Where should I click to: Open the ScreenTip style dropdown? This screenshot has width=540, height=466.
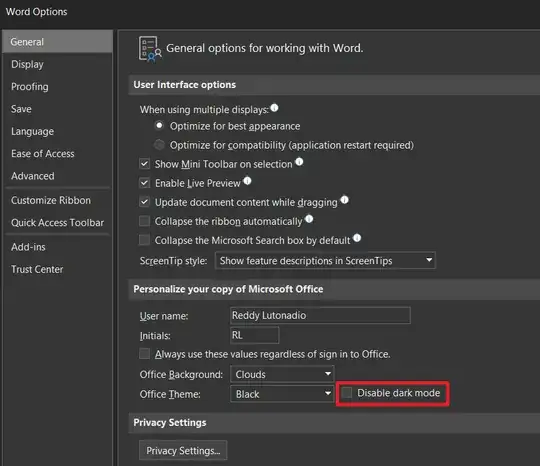[325, 260]
